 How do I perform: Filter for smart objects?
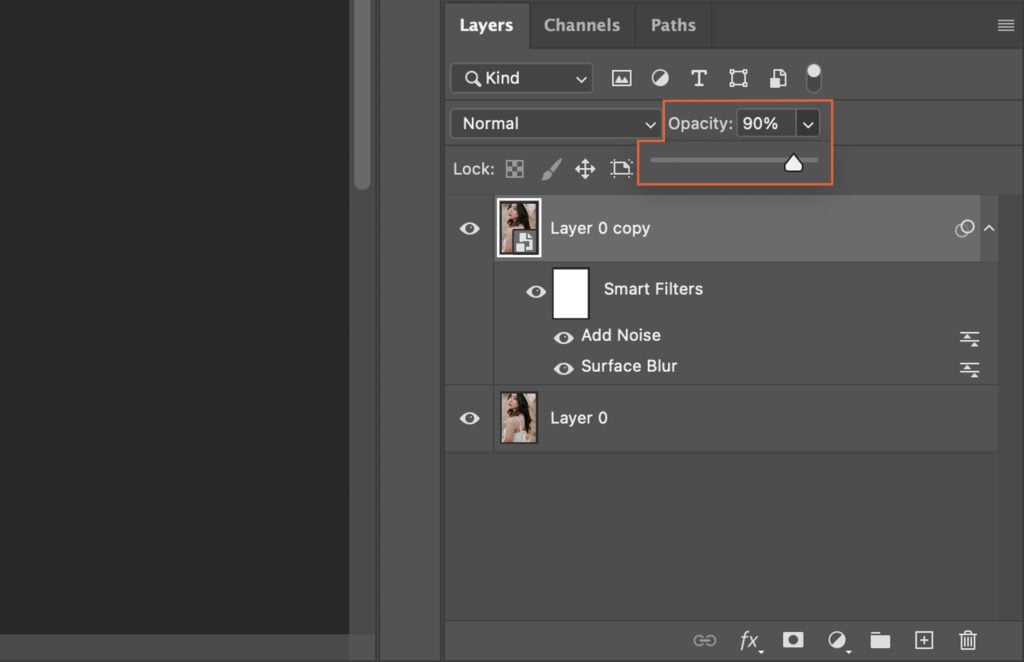(x=775, y=78)
